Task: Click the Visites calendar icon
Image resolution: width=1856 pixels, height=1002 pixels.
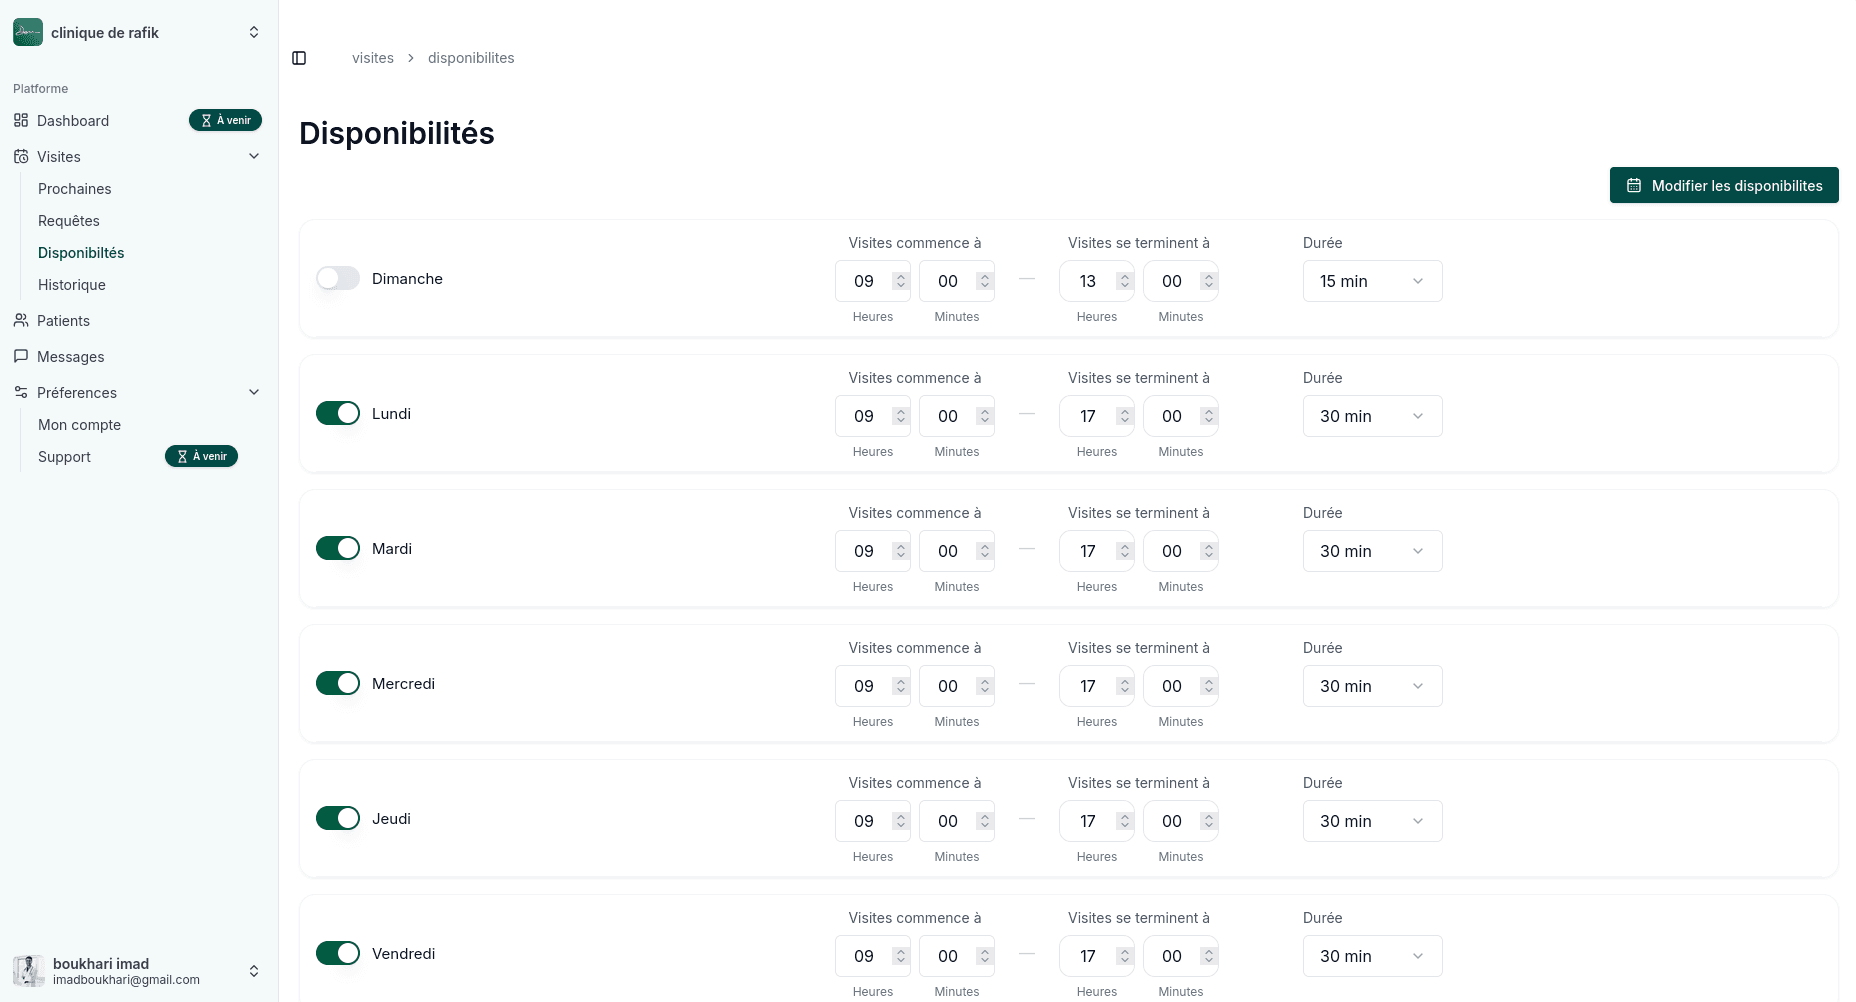Action: (21, 157)
